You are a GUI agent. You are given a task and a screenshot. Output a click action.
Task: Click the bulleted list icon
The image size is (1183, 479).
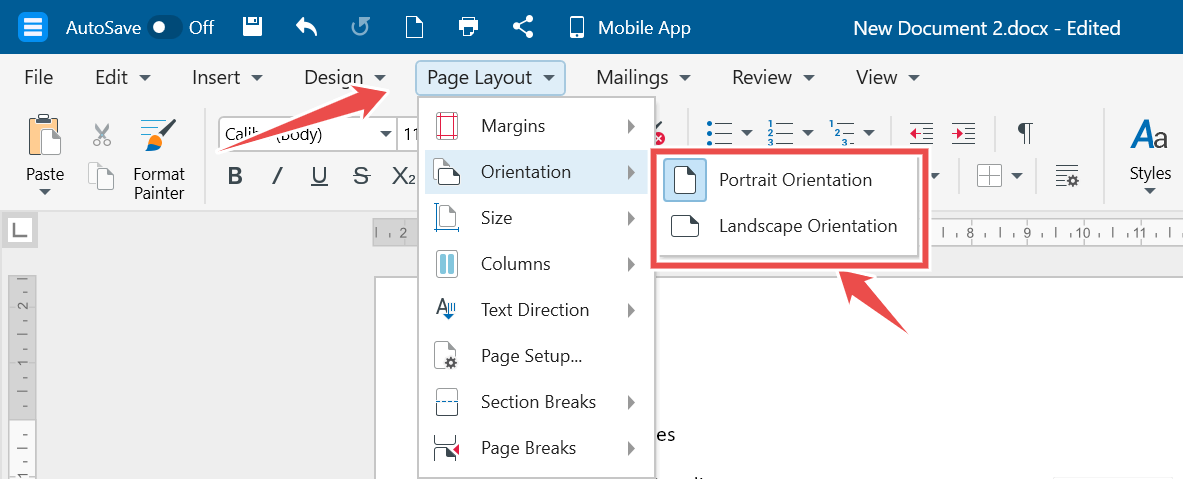click(x=720, y=133)
